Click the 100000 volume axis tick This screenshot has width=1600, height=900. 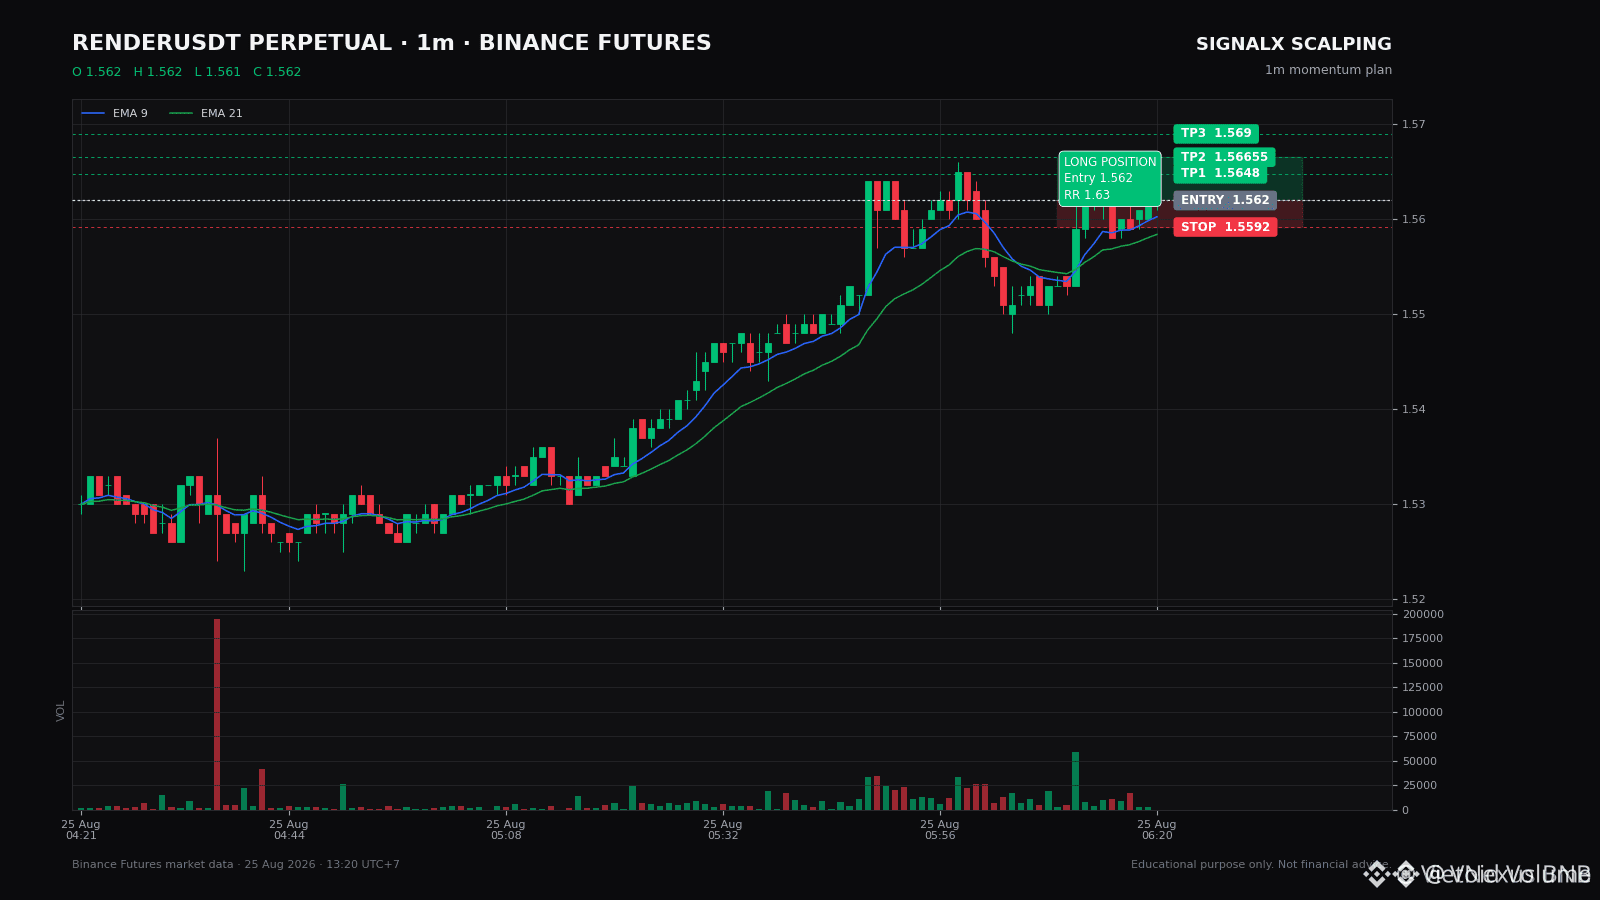coord(1422,713)
